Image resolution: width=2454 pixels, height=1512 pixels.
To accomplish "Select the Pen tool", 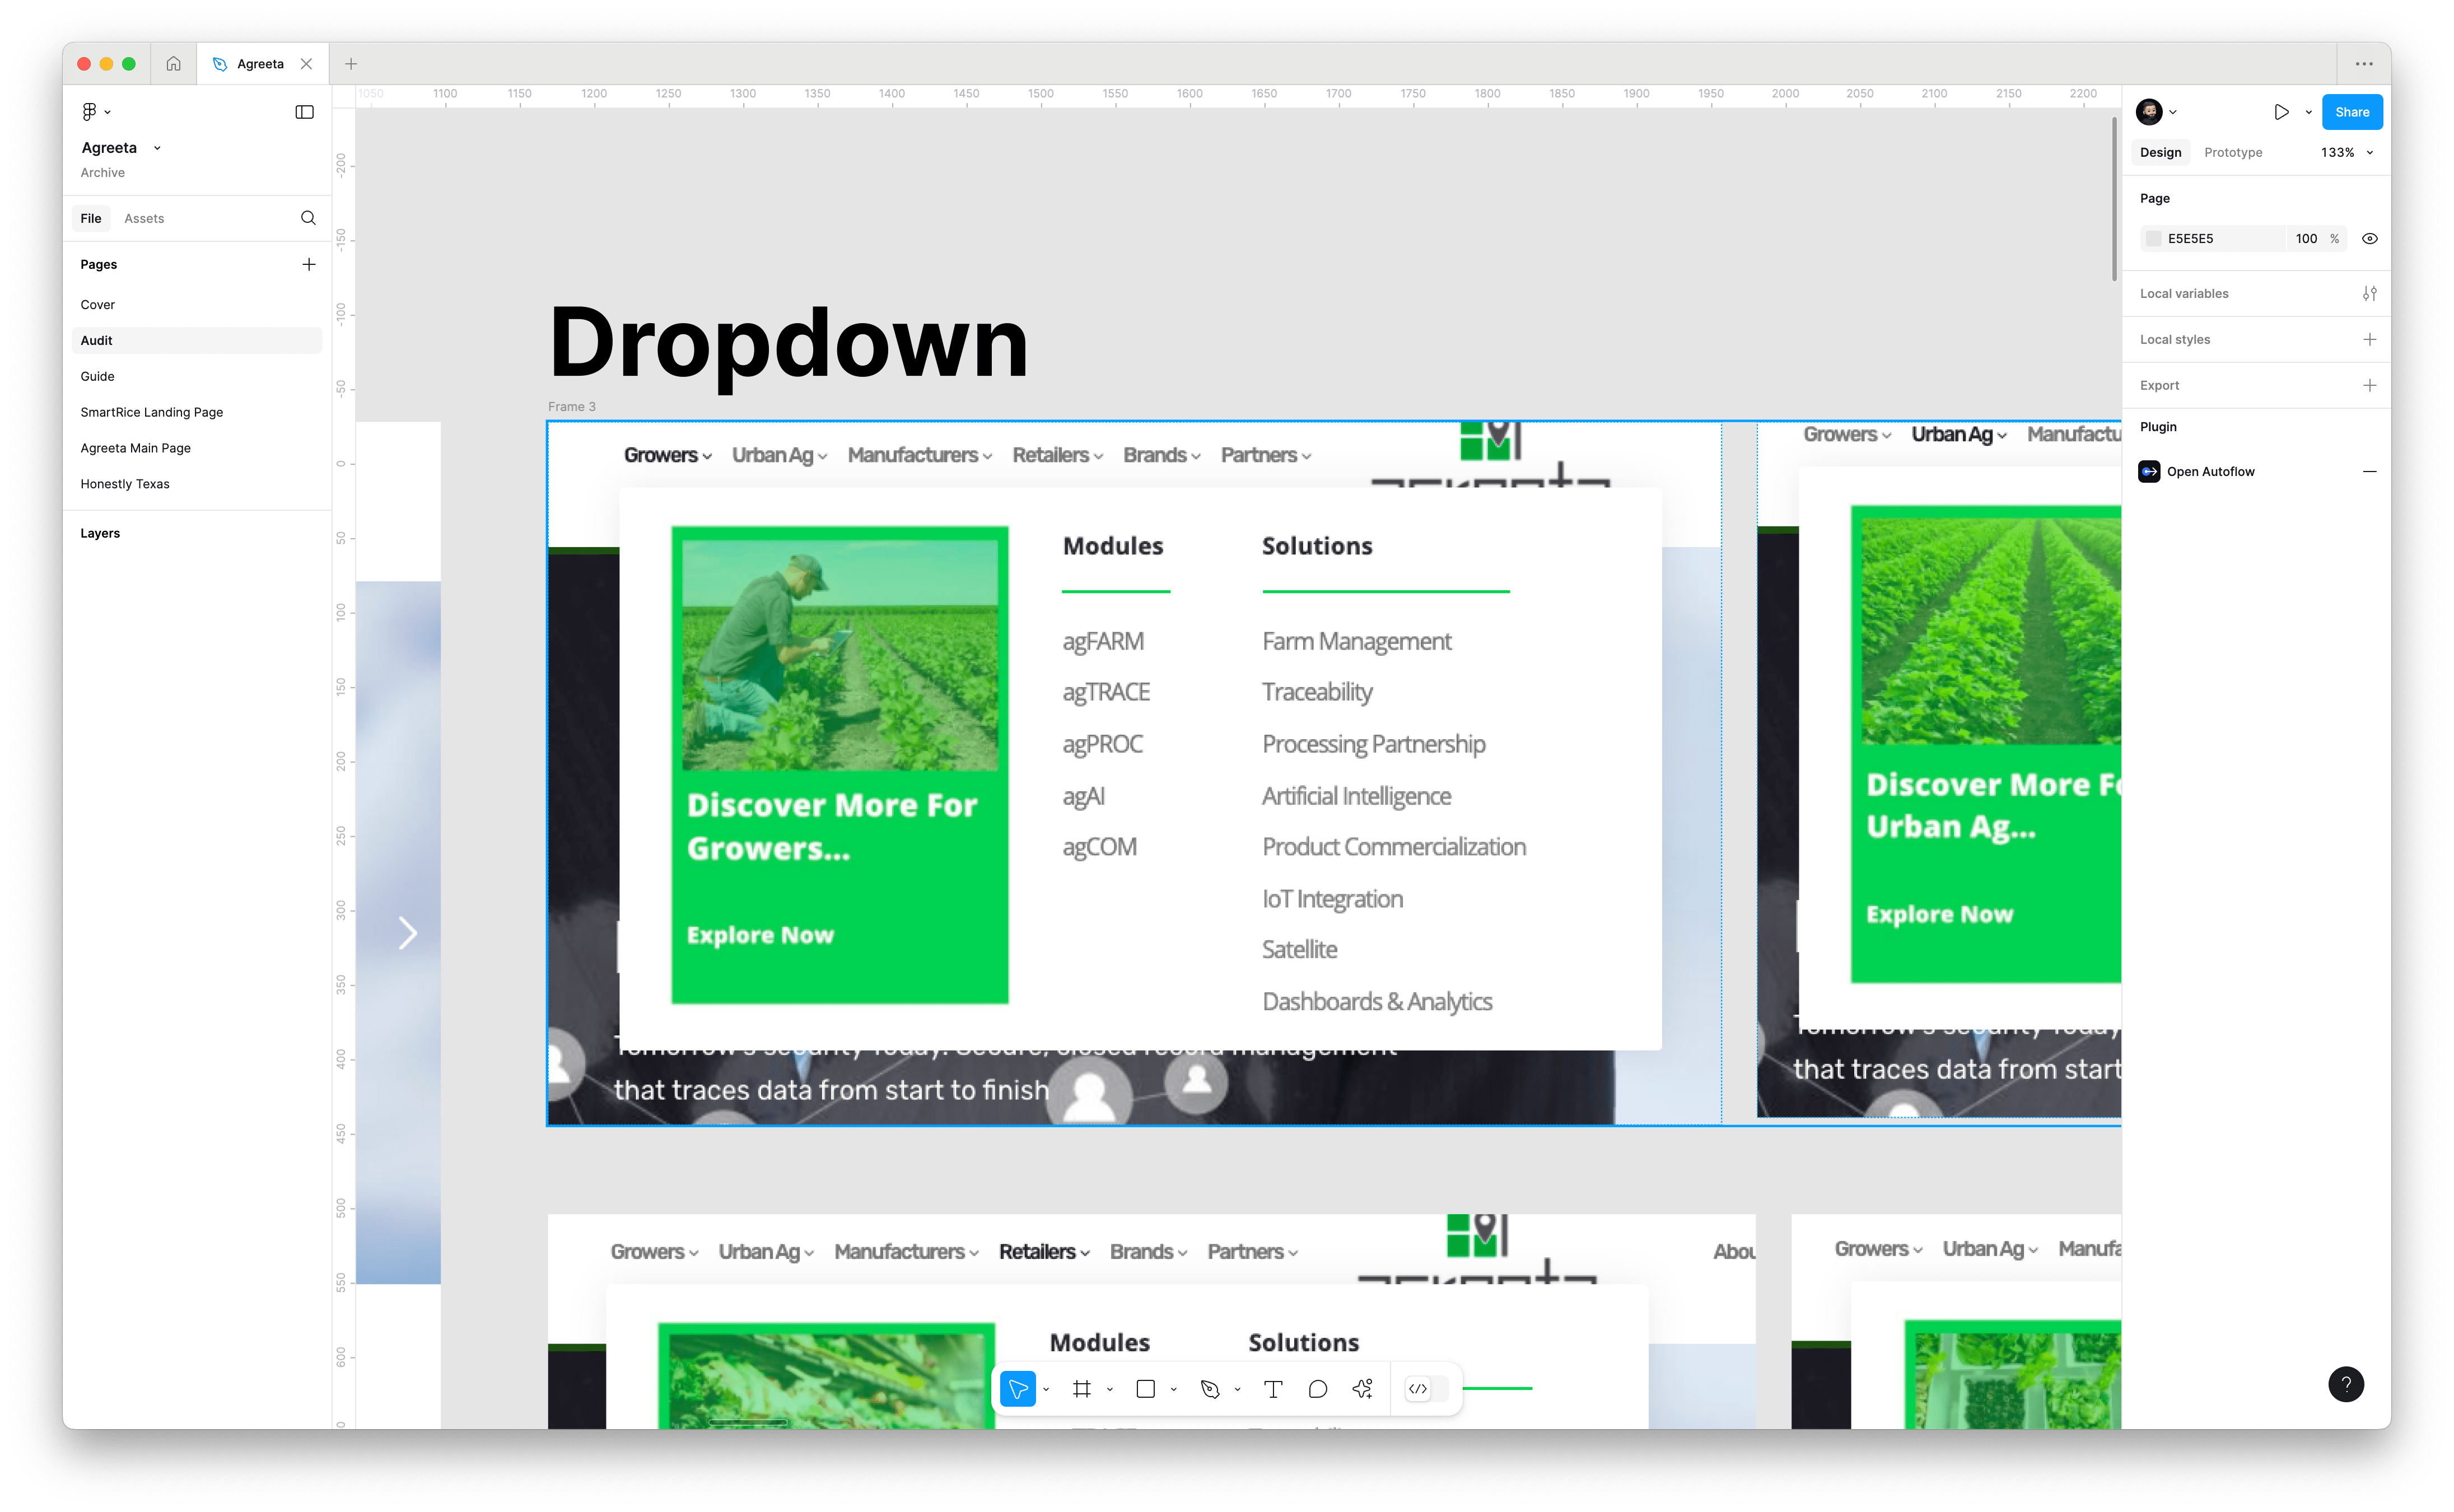I will (1210, 1388).
